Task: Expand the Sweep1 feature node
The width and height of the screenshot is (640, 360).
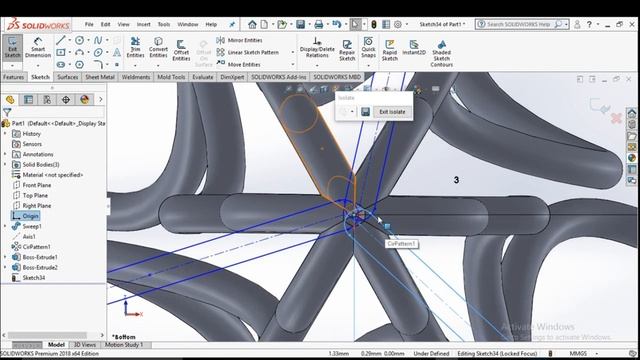Action: click(5, 226)
